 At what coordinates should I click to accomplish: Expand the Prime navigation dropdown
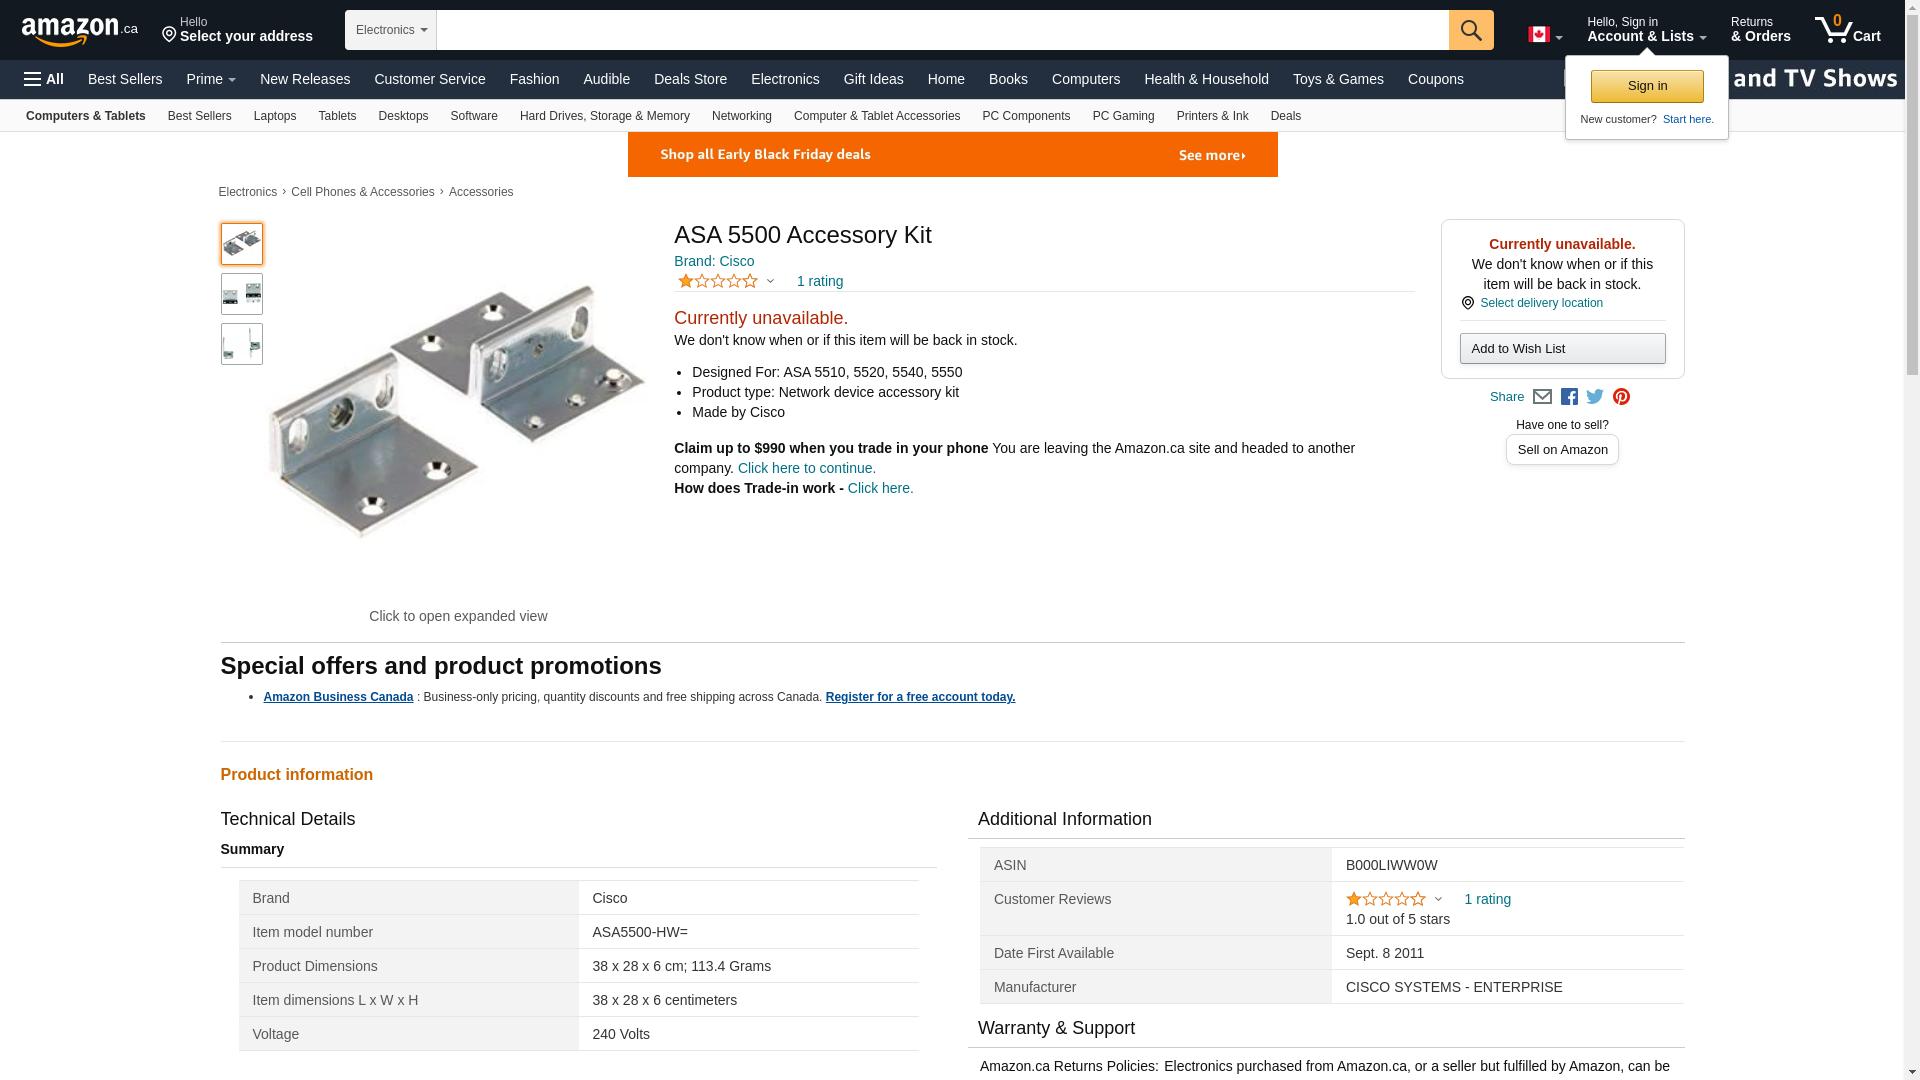point(211,79)
